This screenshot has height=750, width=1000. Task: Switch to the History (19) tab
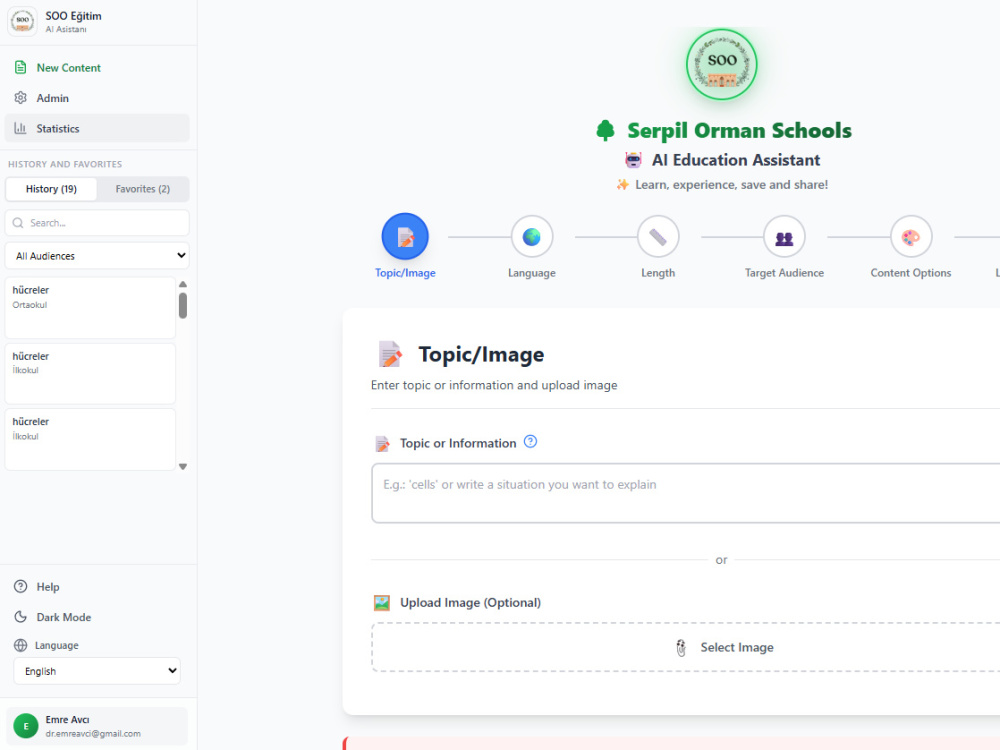51,189
